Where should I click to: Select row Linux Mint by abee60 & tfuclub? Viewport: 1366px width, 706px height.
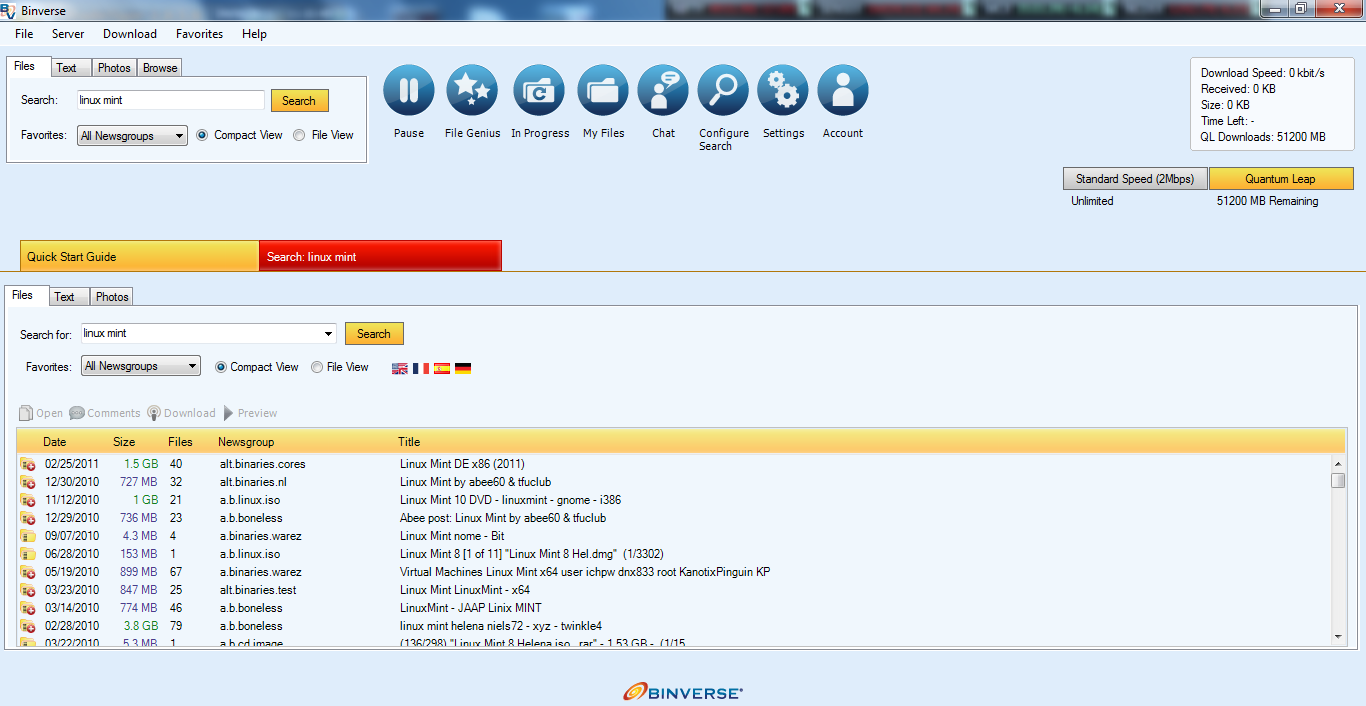674,482
